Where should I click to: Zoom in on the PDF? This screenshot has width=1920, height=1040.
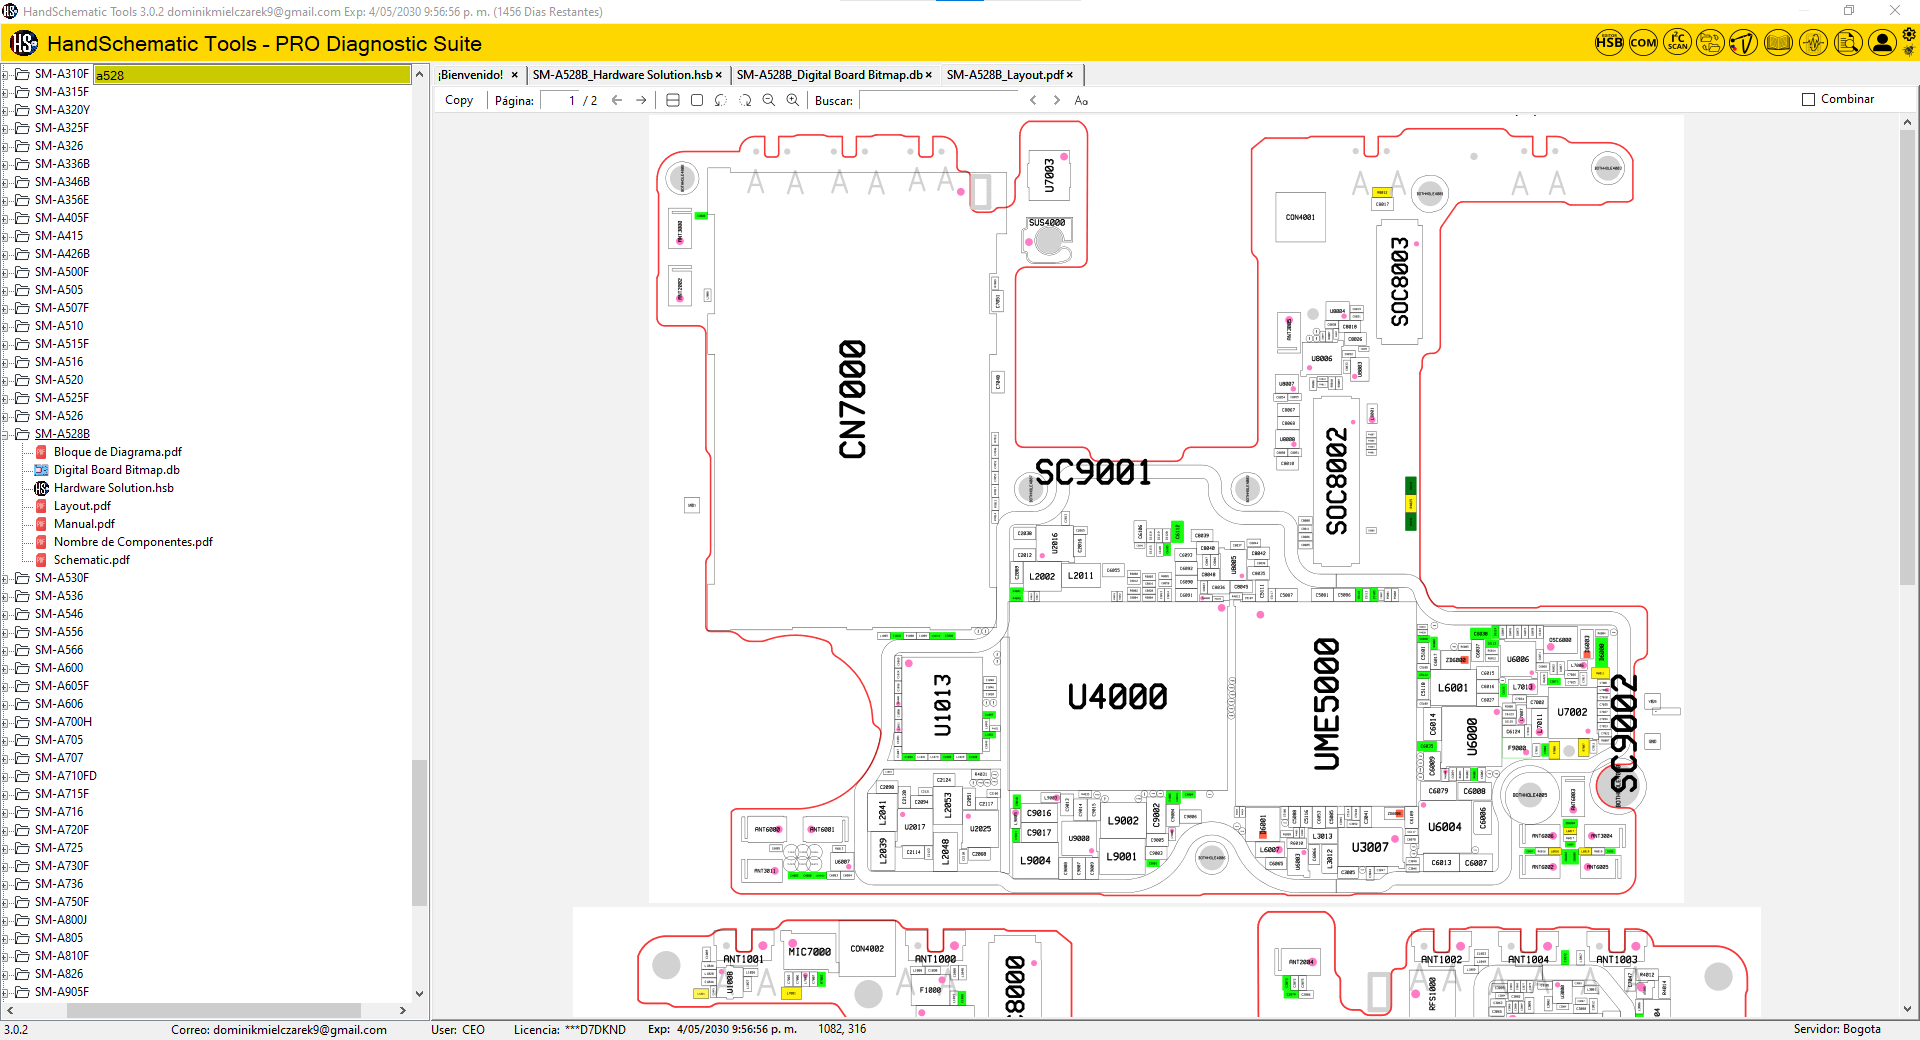[x=793, y=100]
